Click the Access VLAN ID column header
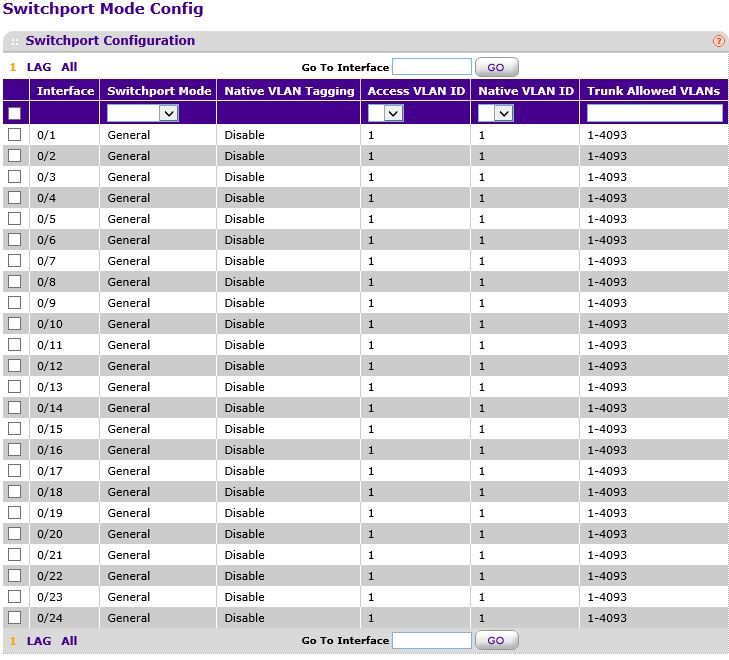Screen dimensions: 729x660 pos(416,91)
